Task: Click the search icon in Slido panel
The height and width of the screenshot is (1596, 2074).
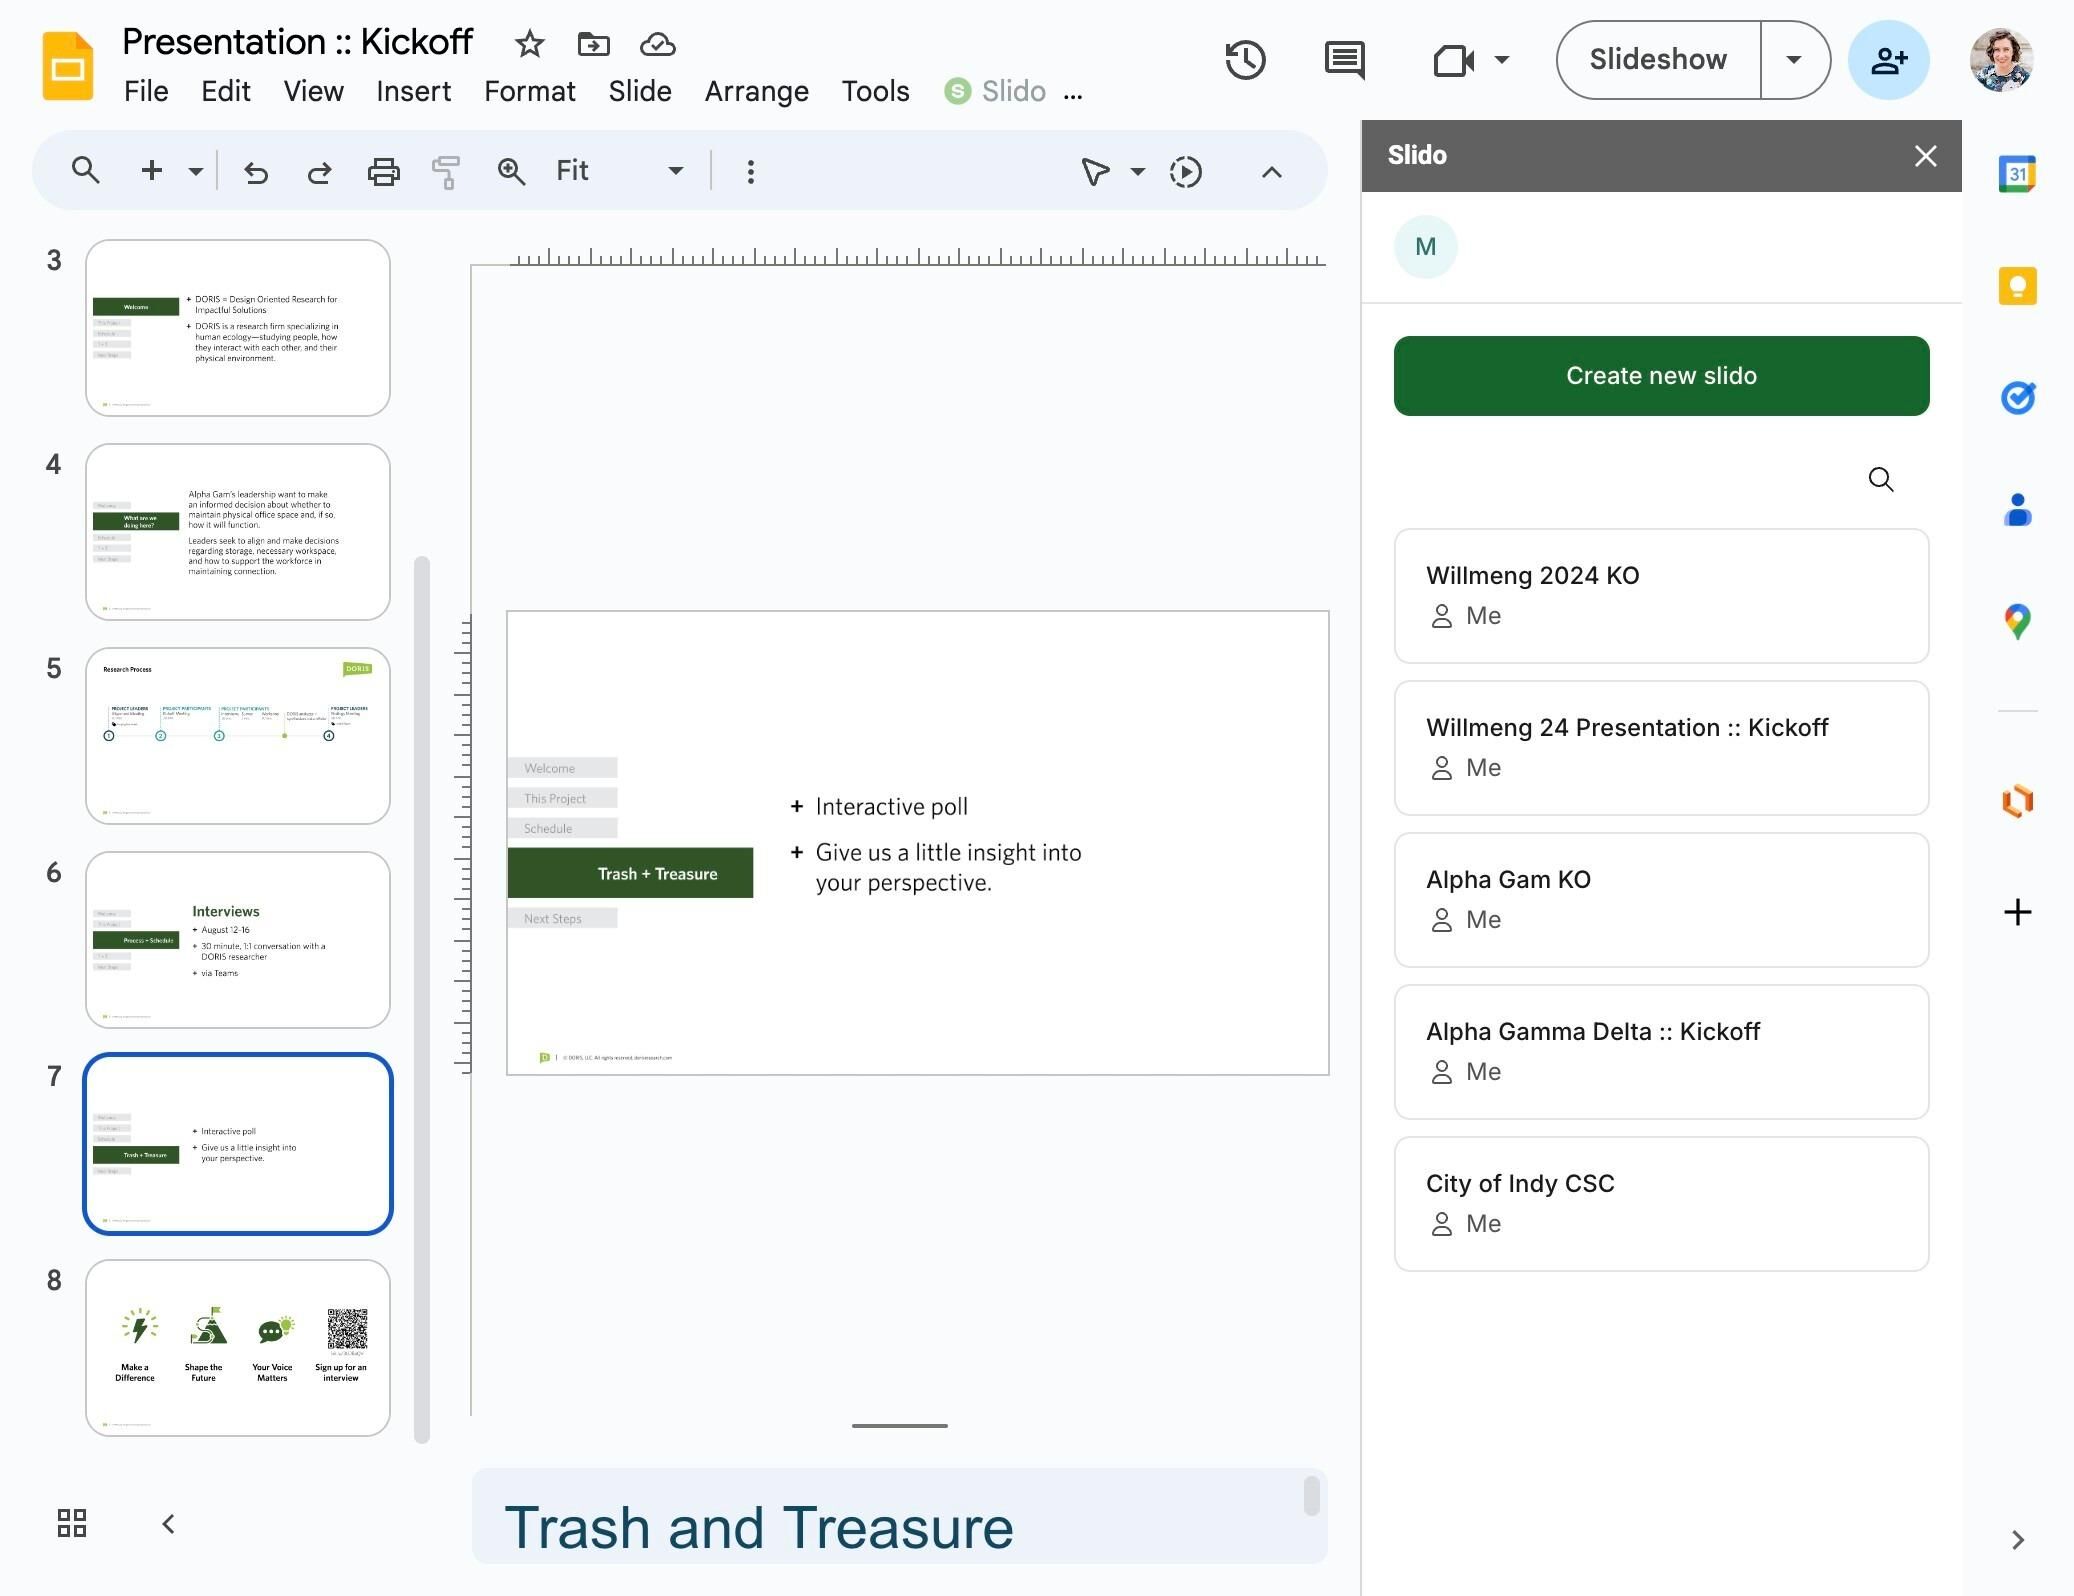Action: point(1880,480)
